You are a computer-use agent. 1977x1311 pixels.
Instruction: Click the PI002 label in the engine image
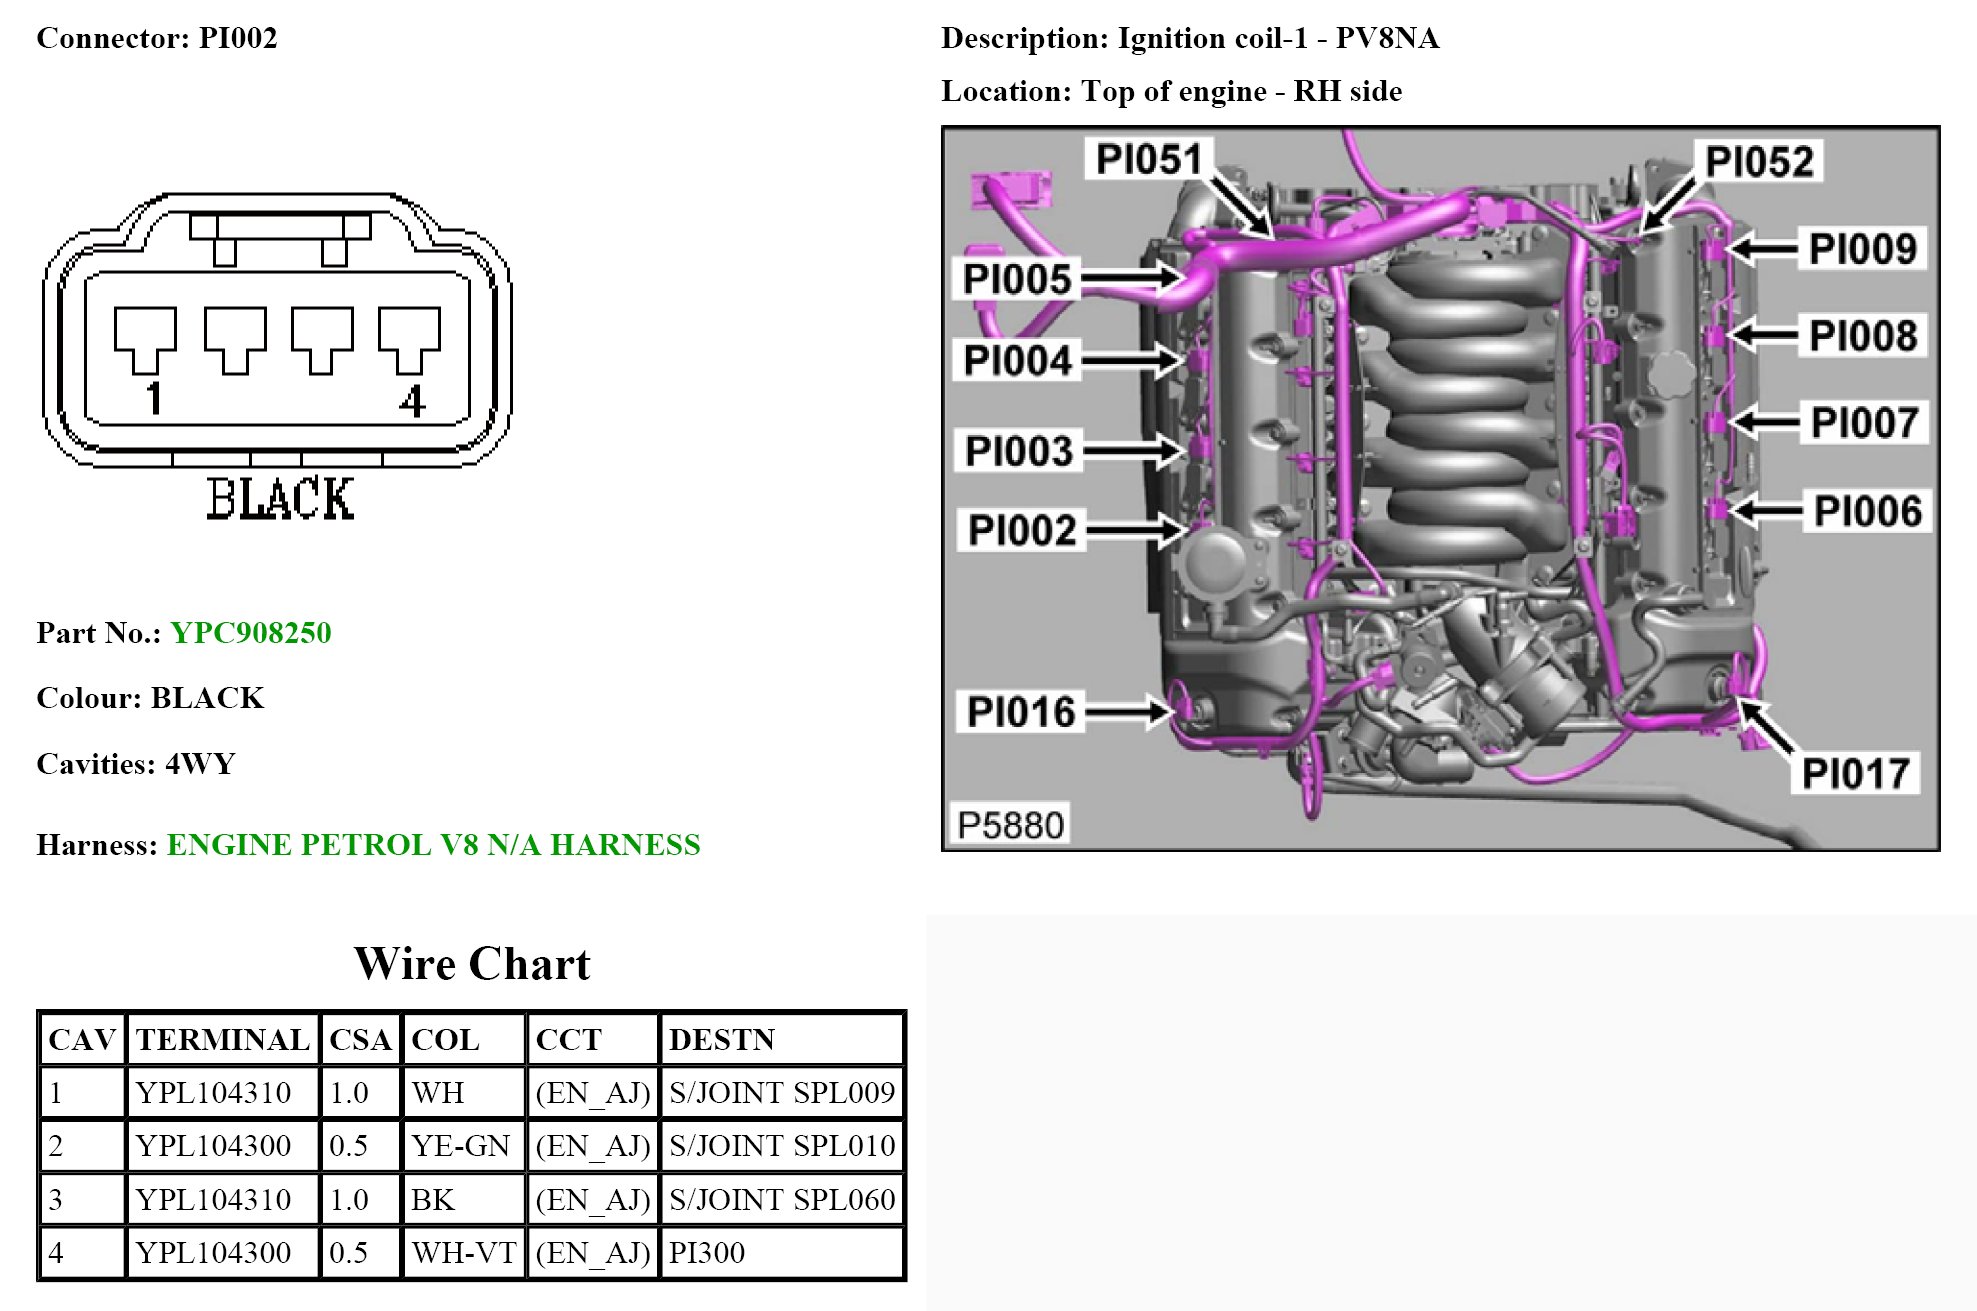click(1022, 530)
